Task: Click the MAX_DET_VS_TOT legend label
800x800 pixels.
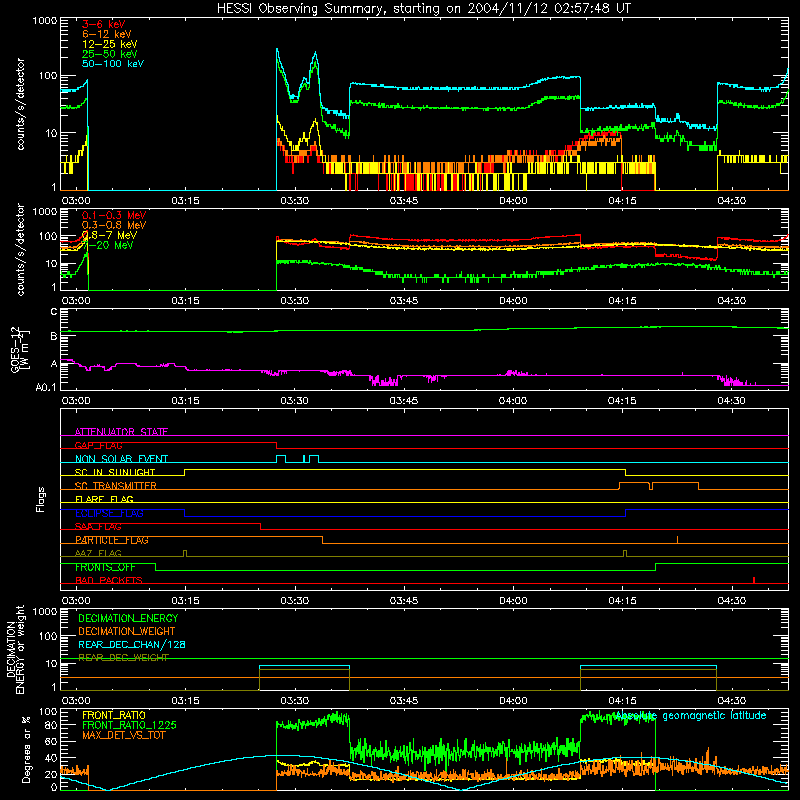Action: (123, 735)
